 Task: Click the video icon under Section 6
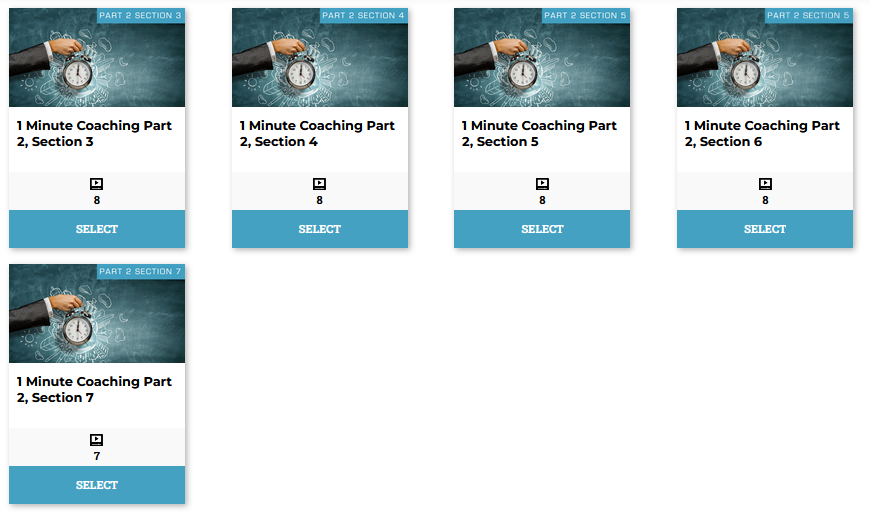[765, 184]
